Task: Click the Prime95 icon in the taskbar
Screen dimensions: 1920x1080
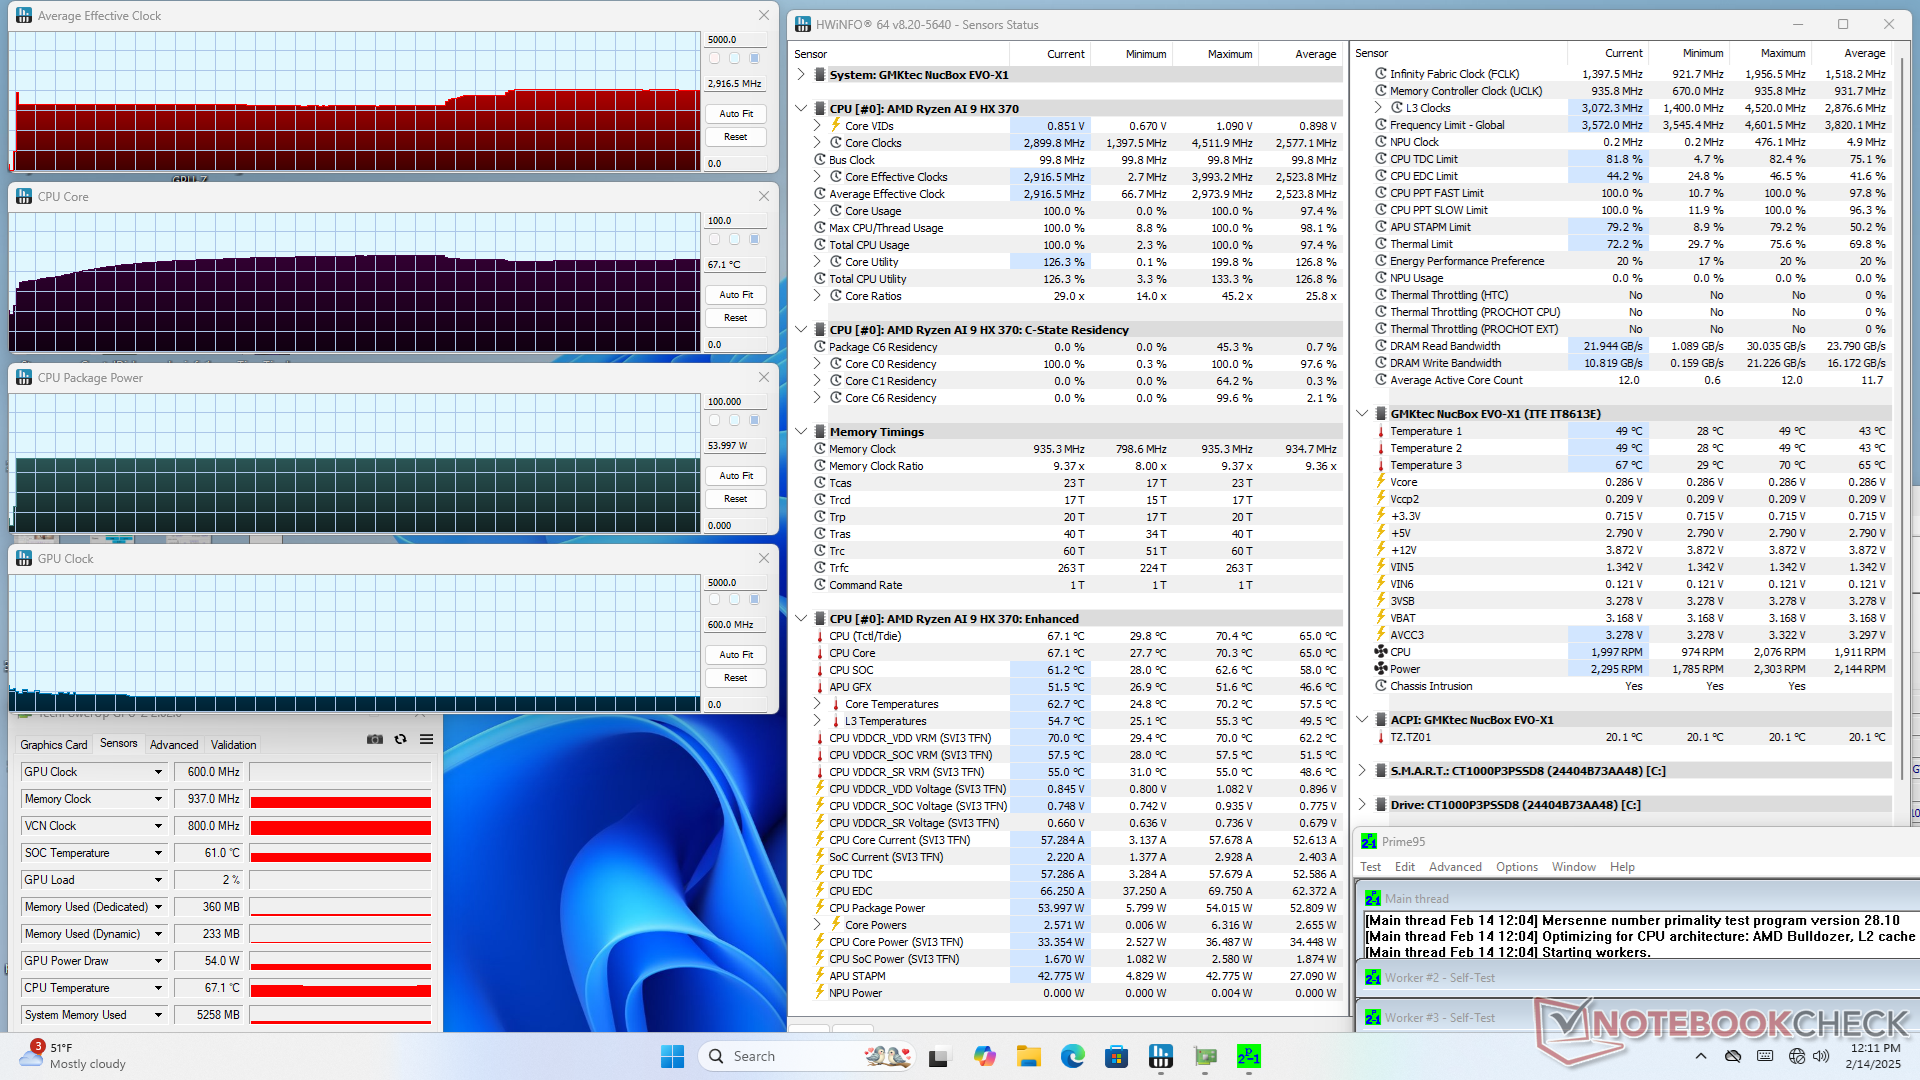Action: pos(1248,1056)
